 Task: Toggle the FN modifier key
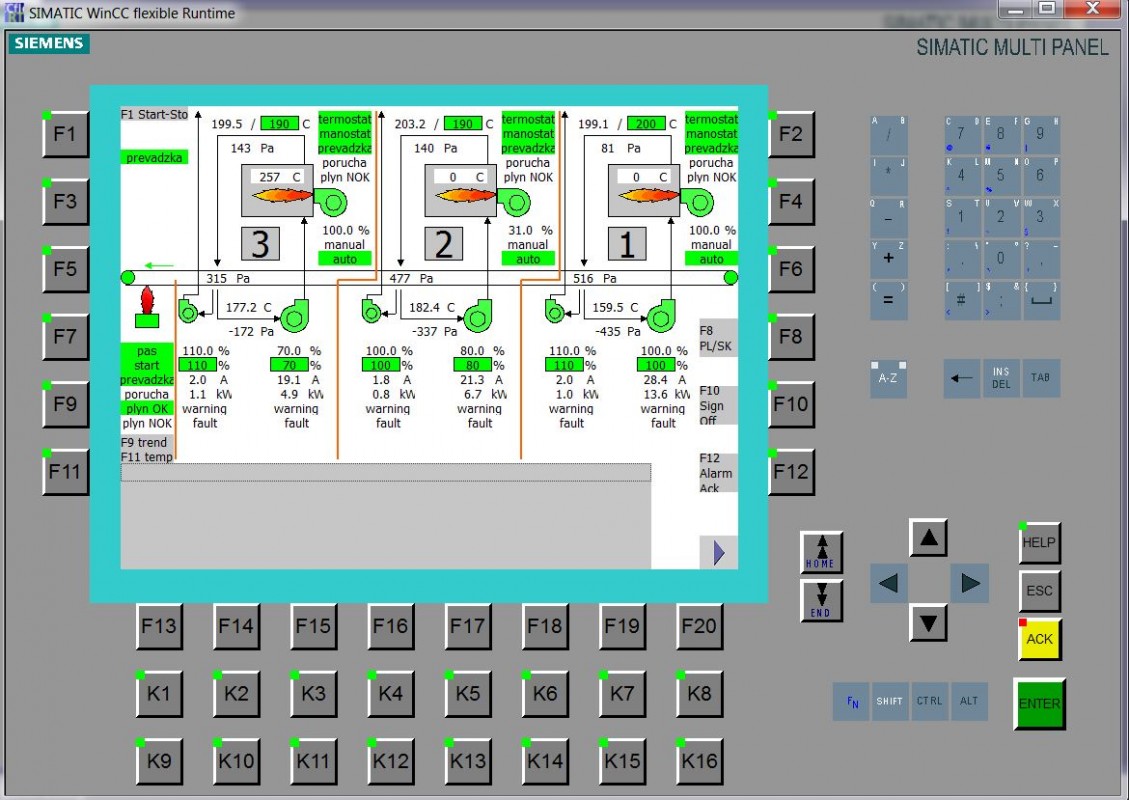pyautogui.click(x=852, y=701)
